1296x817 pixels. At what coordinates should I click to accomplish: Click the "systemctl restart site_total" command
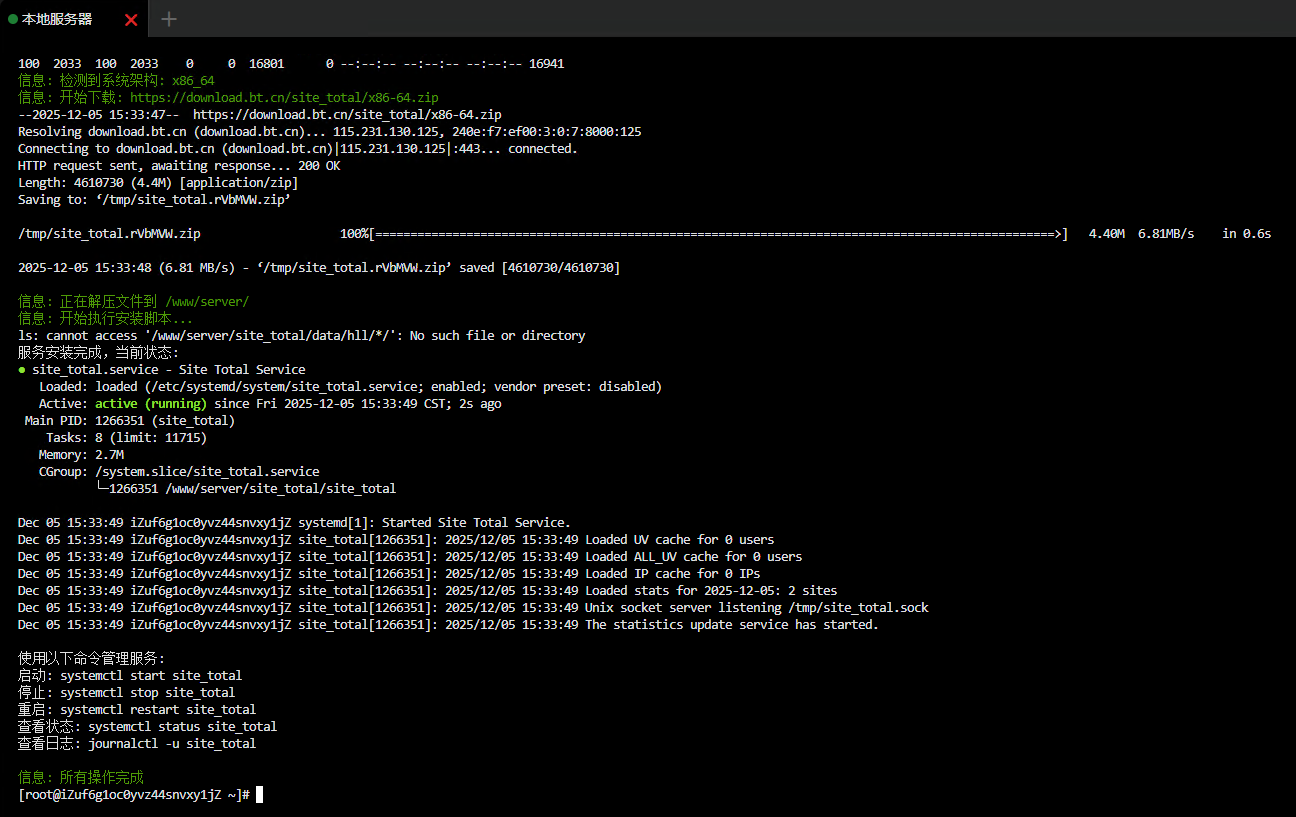pyautogui.click(x=158, y=710)
